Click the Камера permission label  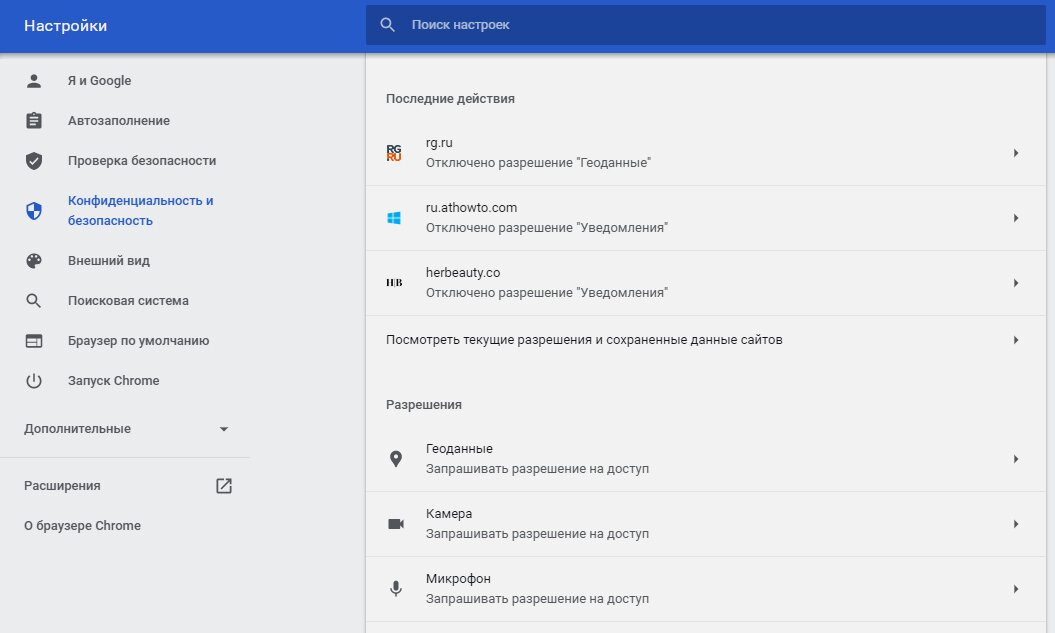(x=449, y=514)
